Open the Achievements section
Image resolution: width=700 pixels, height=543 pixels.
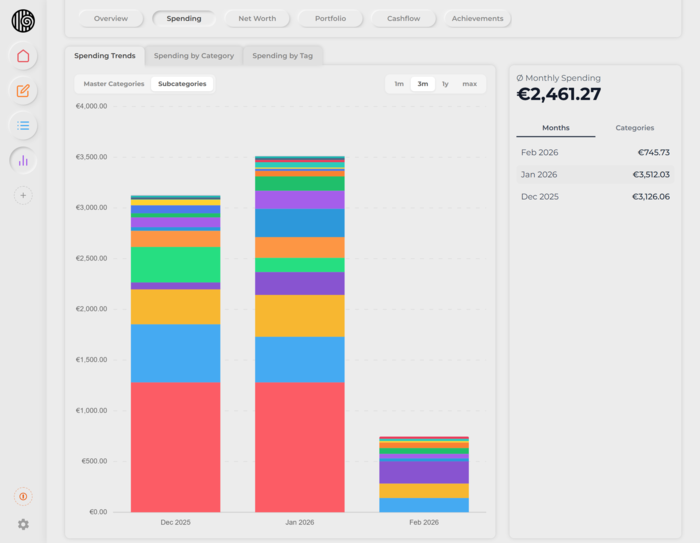(477, 19)
